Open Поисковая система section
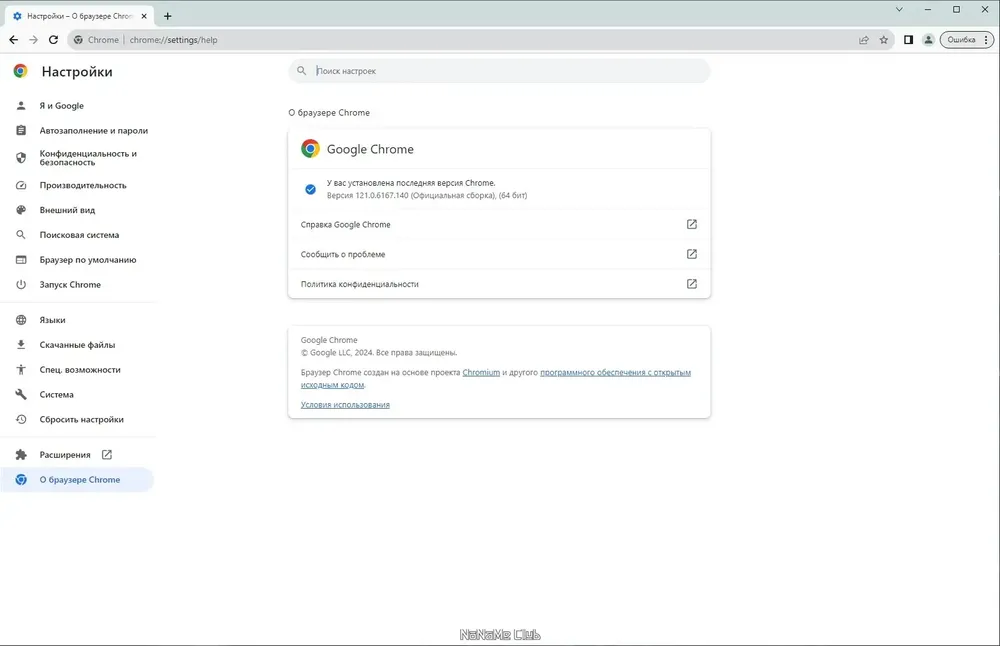This screenshot has height=646, width=1000. pos(77,235)
